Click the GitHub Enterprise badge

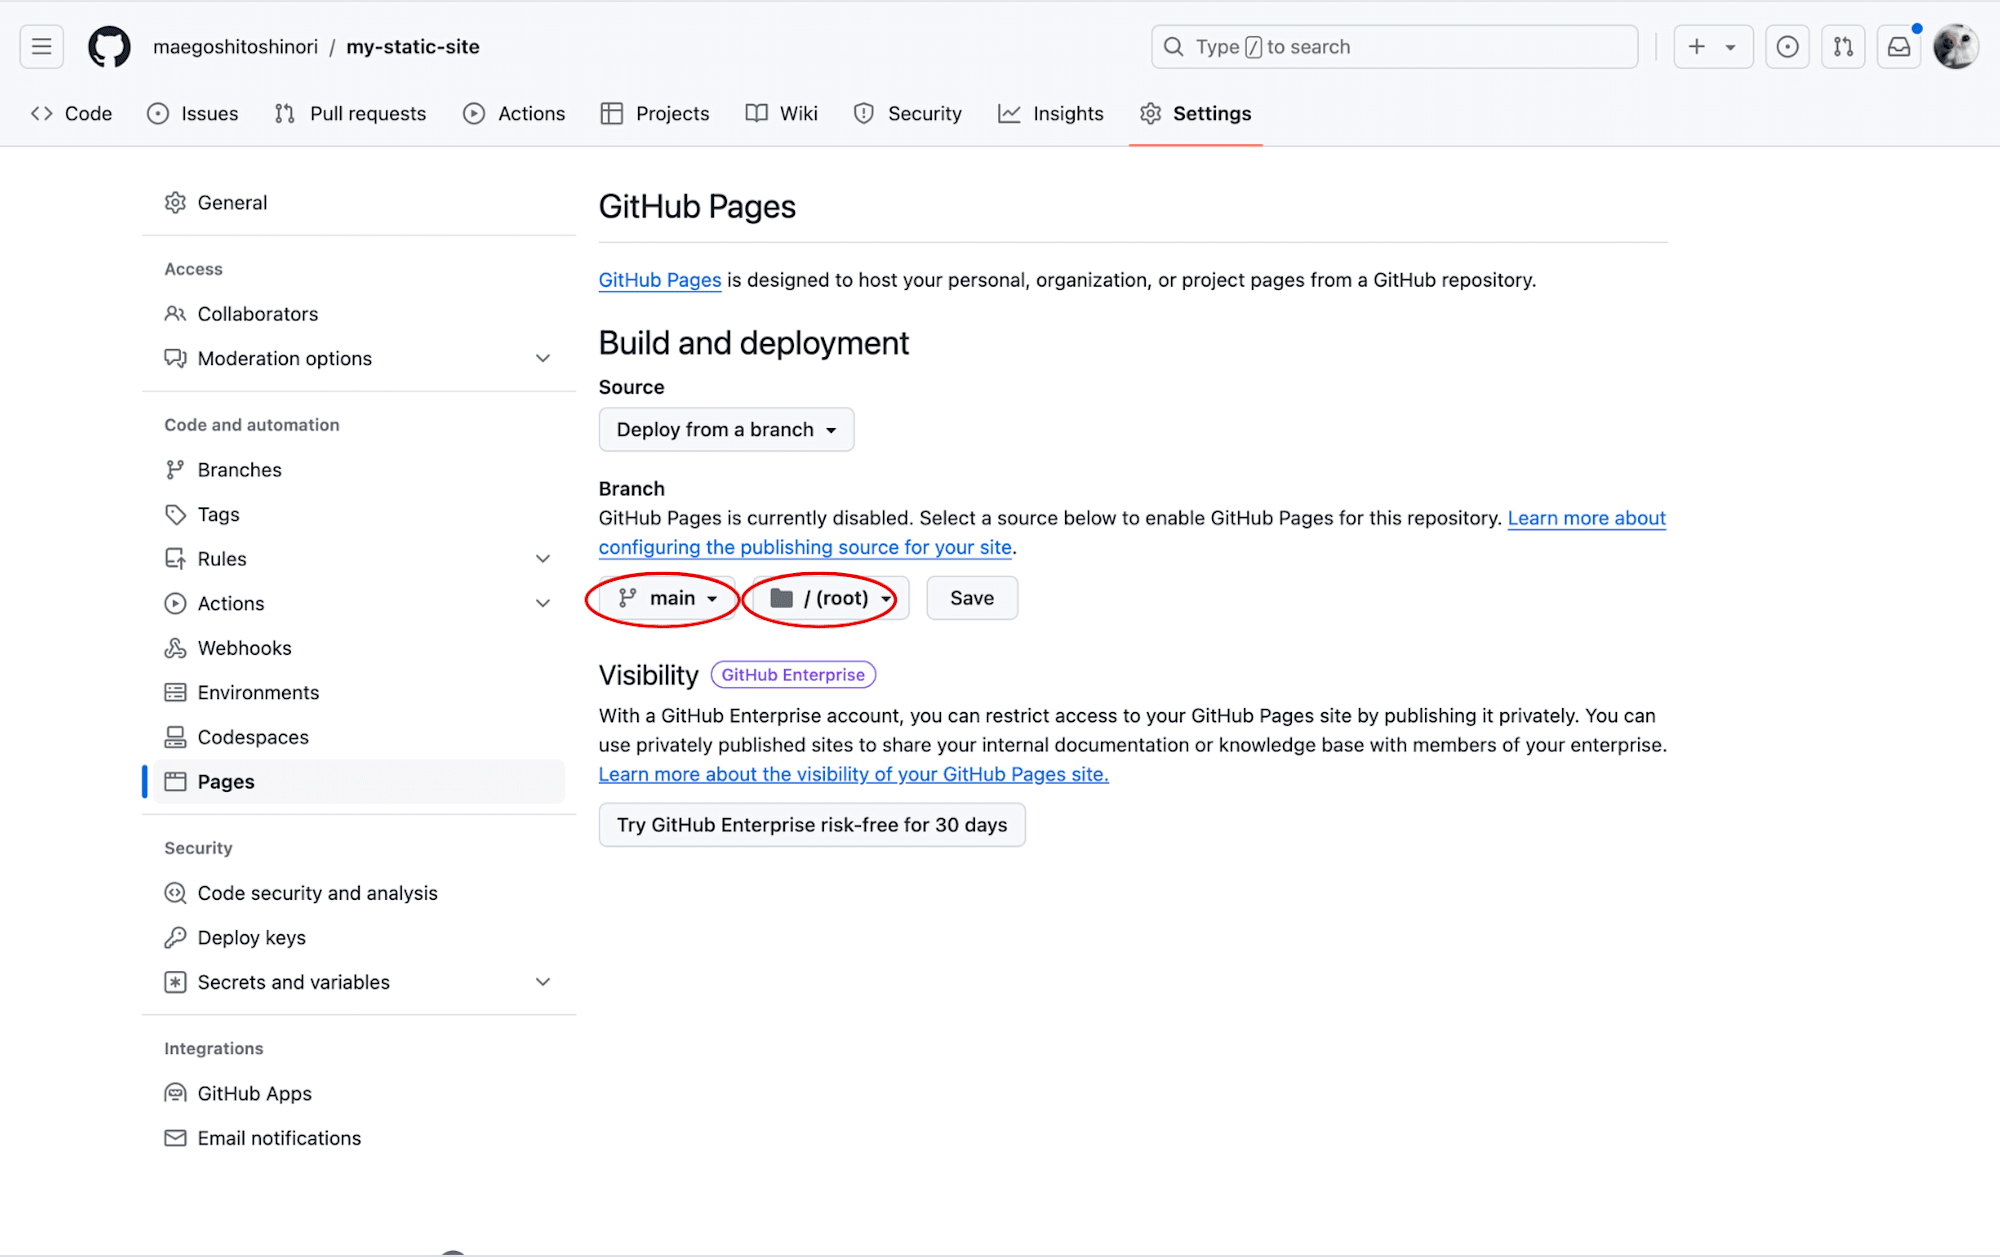(793, 675)
